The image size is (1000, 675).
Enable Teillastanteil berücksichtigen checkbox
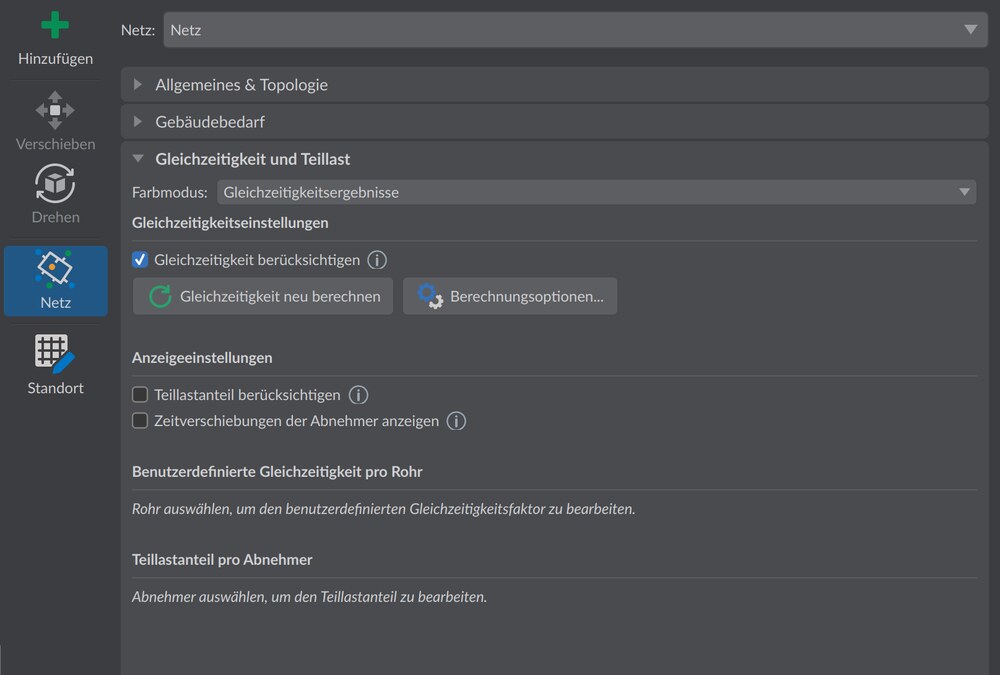click(x=140, y=395)
